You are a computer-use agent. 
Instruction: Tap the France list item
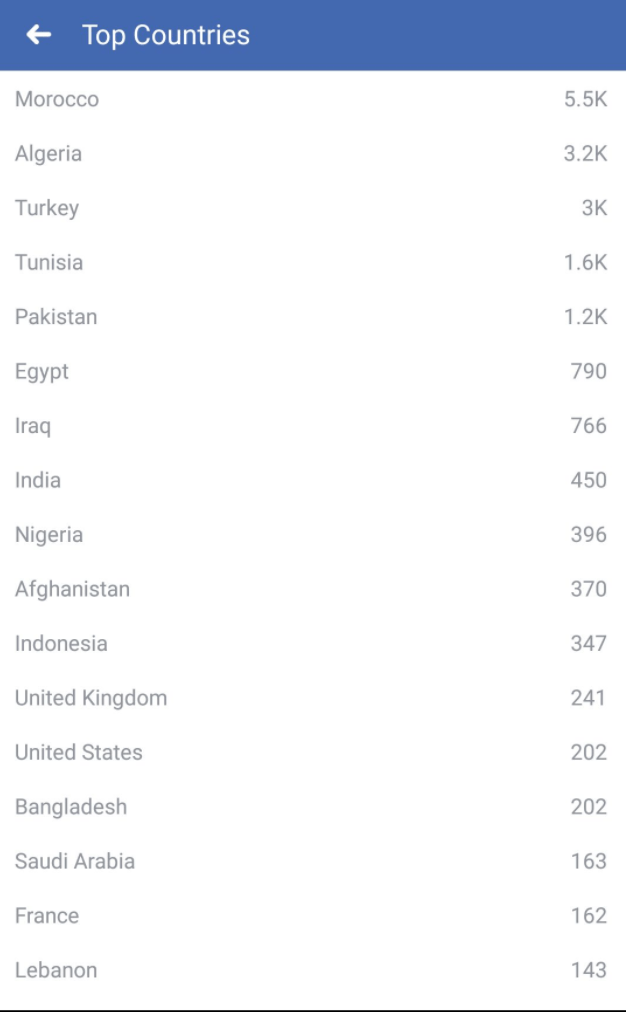click(x=47, y=915)
